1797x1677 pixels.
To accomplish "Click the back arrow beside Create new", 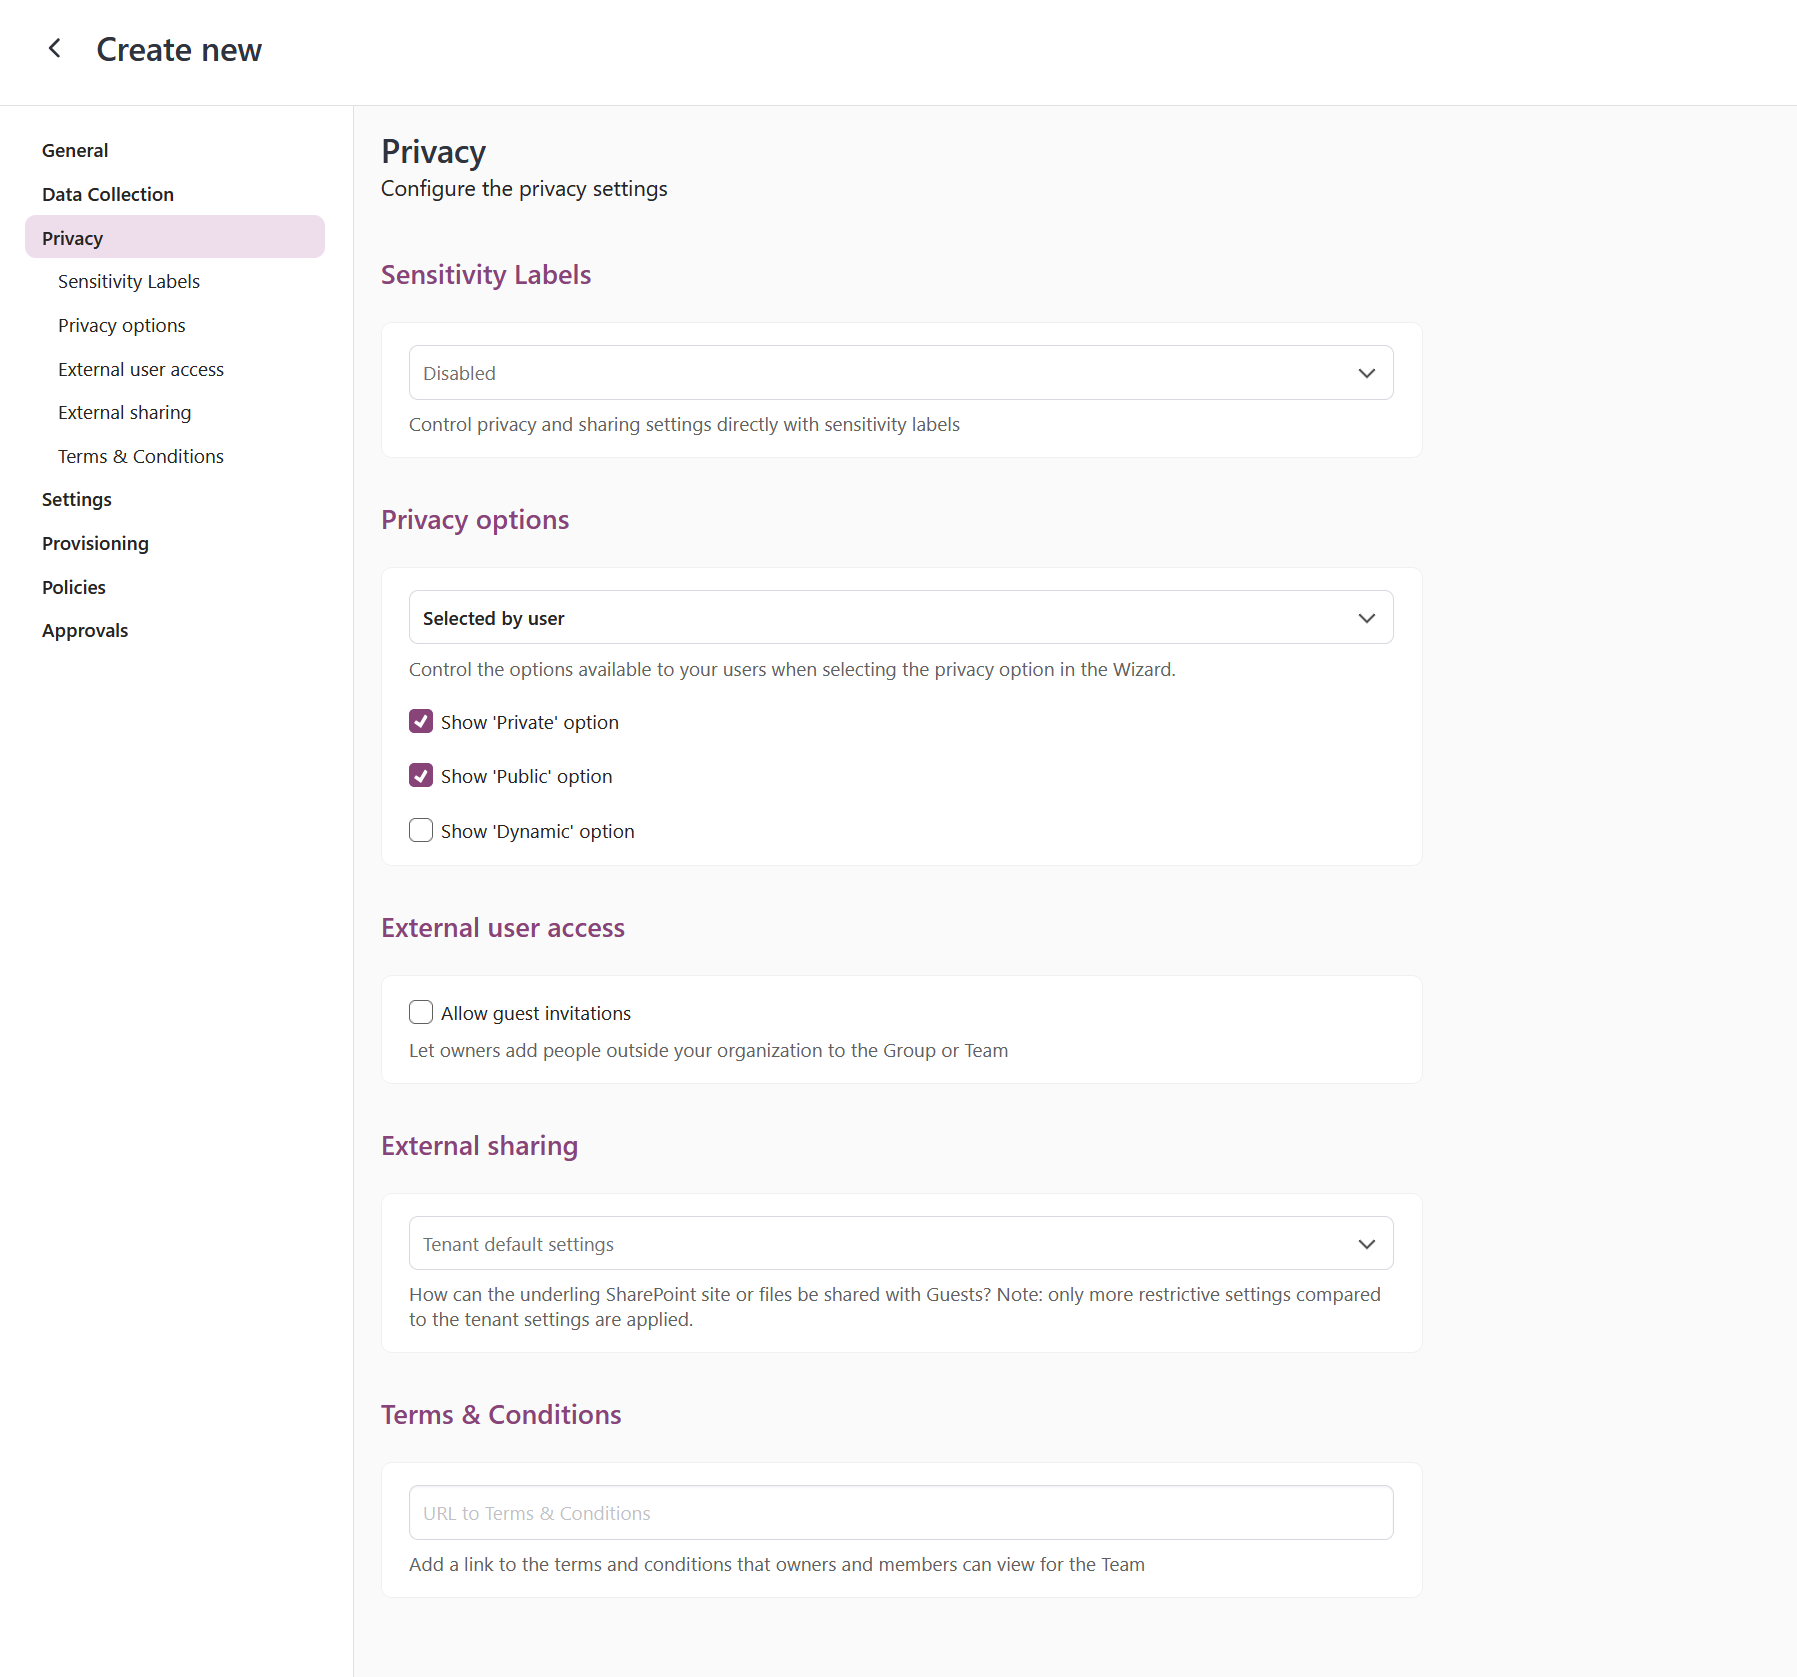I will 55,48.
